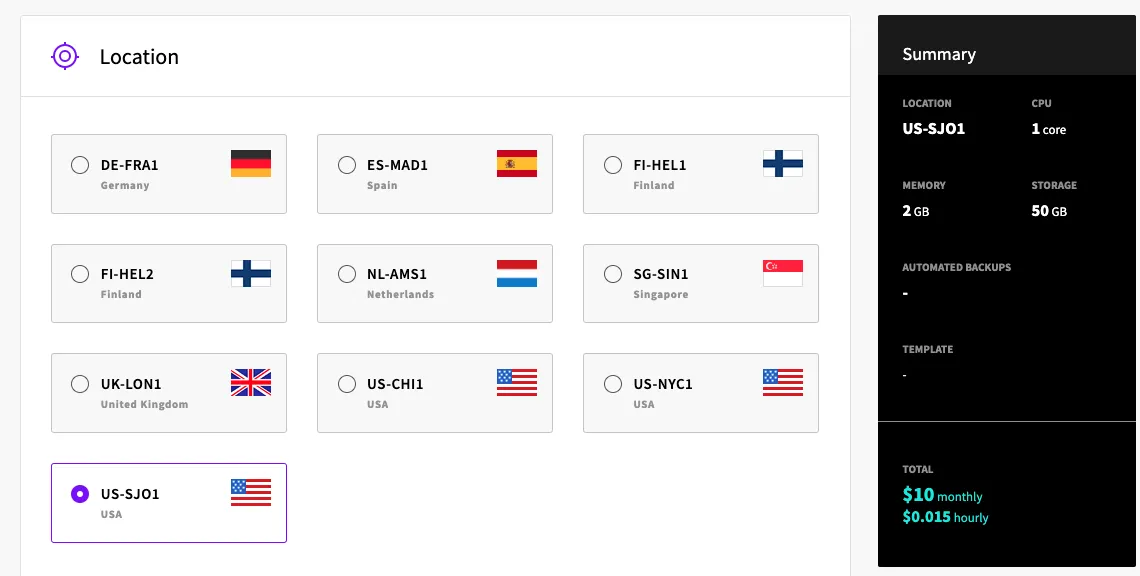Click the Location target icon
1140x576 pixels.
65,56
